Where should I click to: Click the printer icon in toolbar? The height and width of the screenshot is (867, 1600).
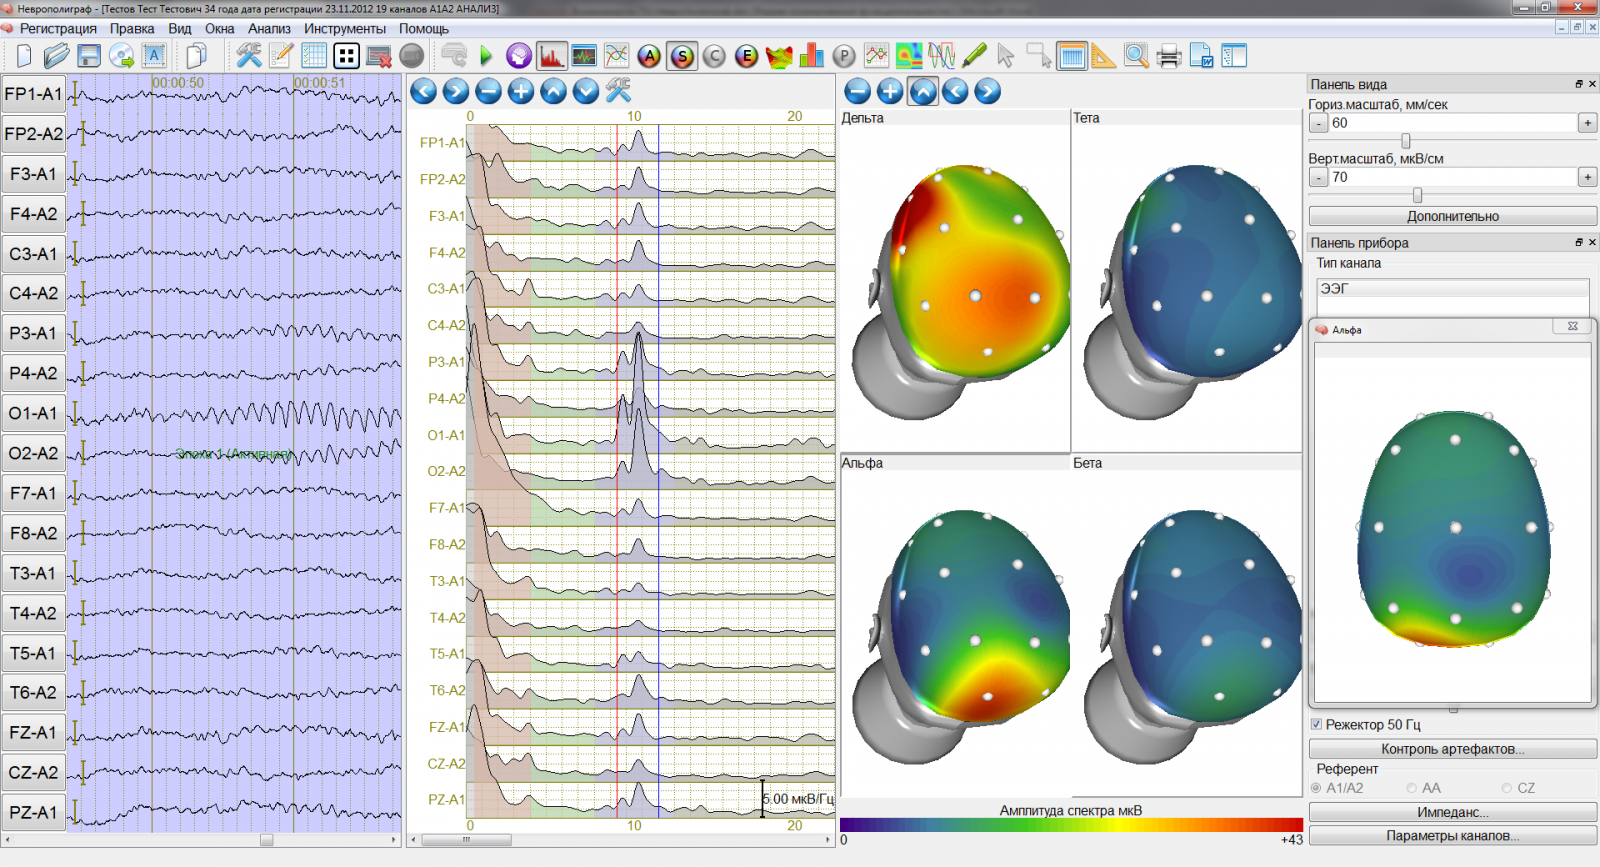(1168, 56)
